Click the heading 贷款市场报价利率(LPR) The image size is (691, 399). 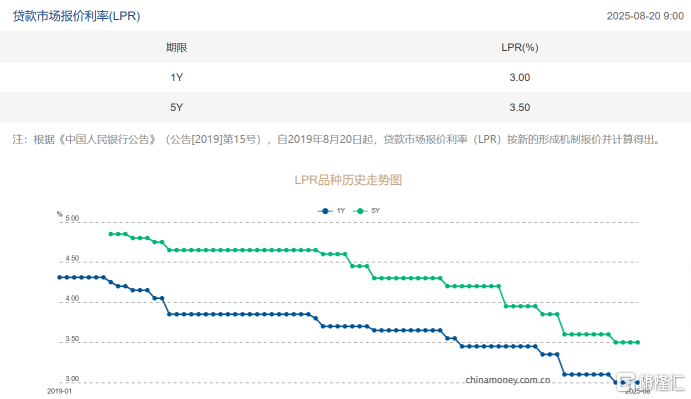point(77,16)
